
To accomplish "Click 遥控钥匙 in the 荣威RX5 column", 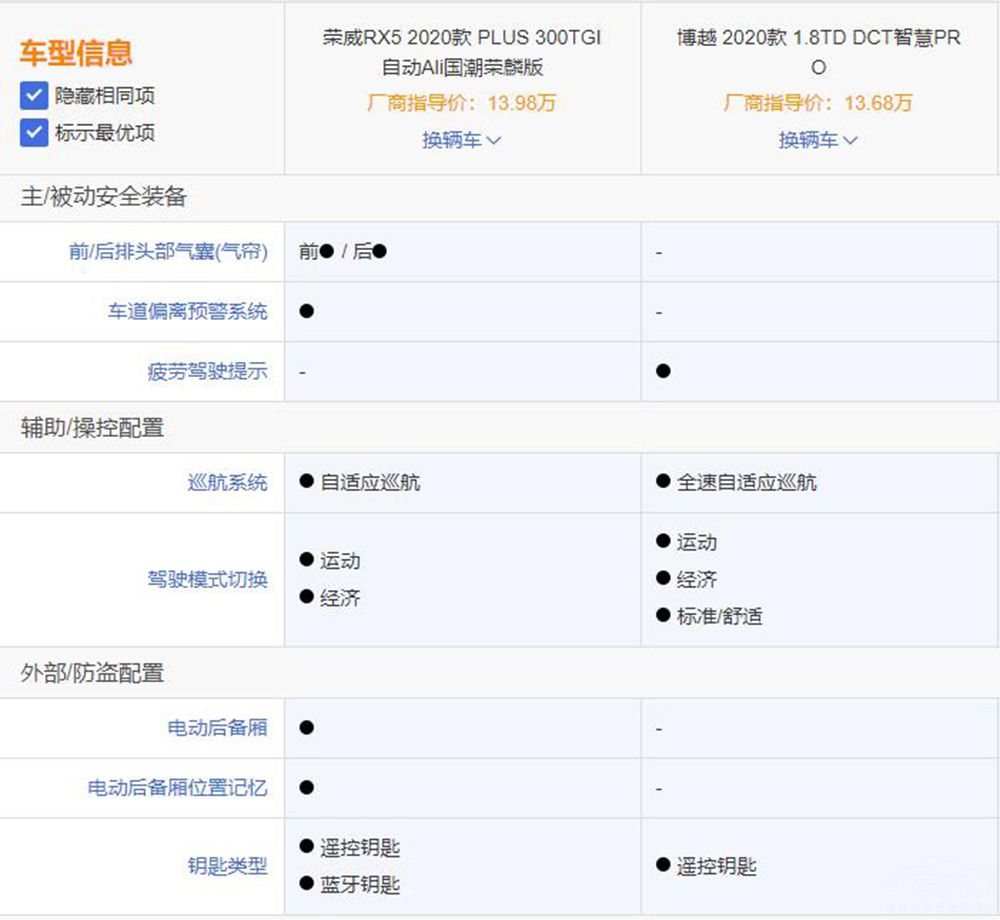I will [360, 847].
